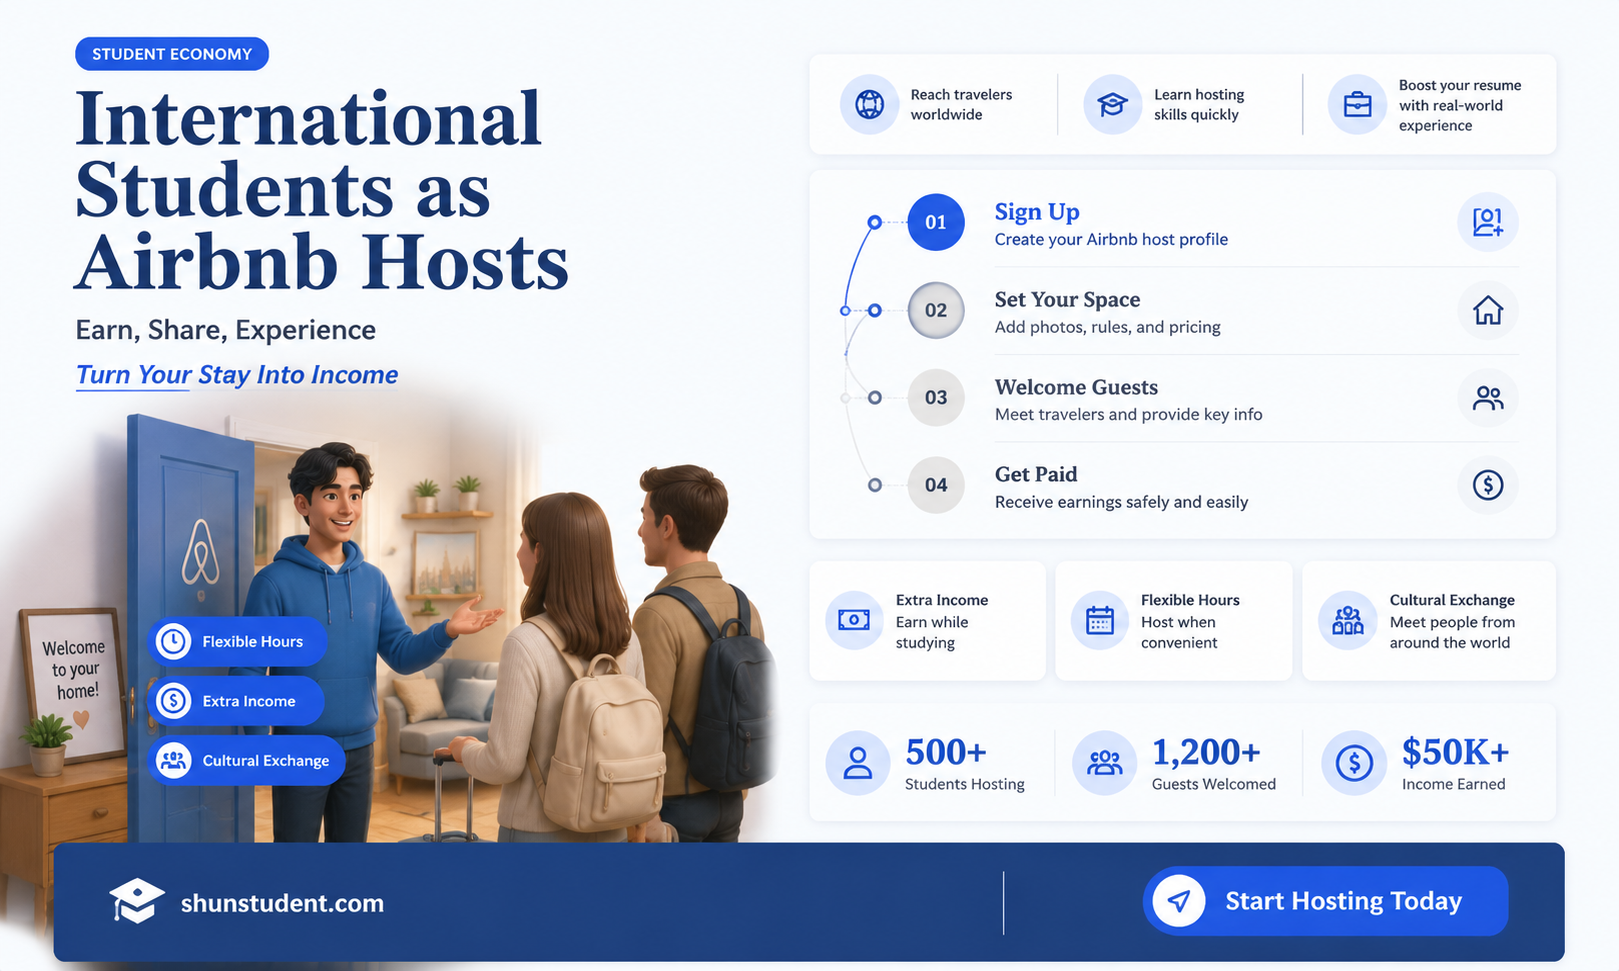Click 'Meet people from around the world' text
Viewport: 1619px width, 971px height.
pyautogui.click(x=1452, y=632)
